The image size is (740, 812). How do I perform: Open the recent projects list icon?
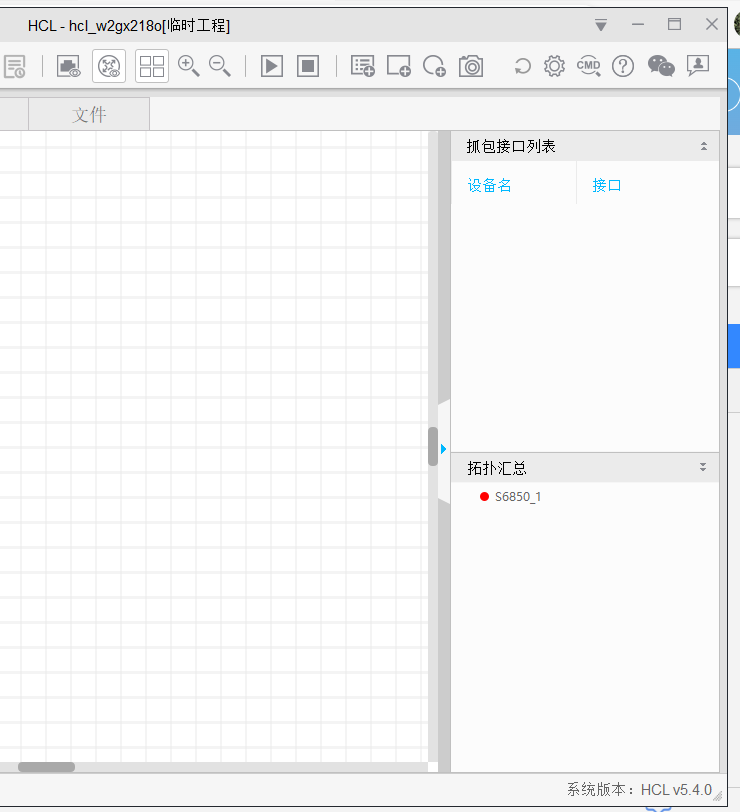14,67
